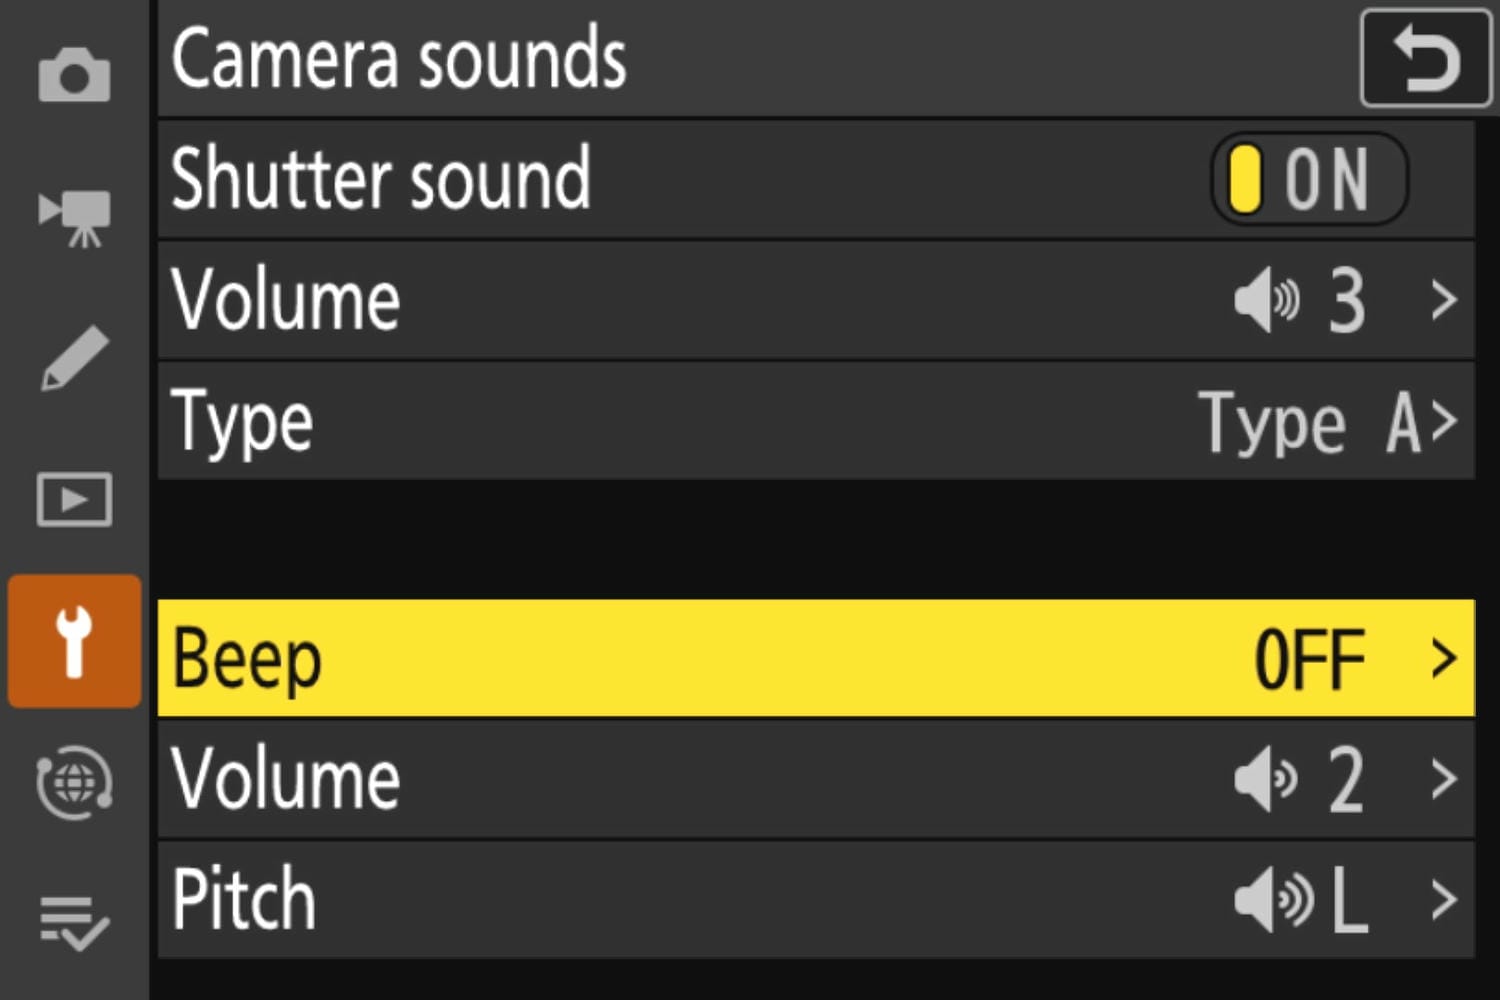Select the Custom Settings pencil icon

click(74, 358)
